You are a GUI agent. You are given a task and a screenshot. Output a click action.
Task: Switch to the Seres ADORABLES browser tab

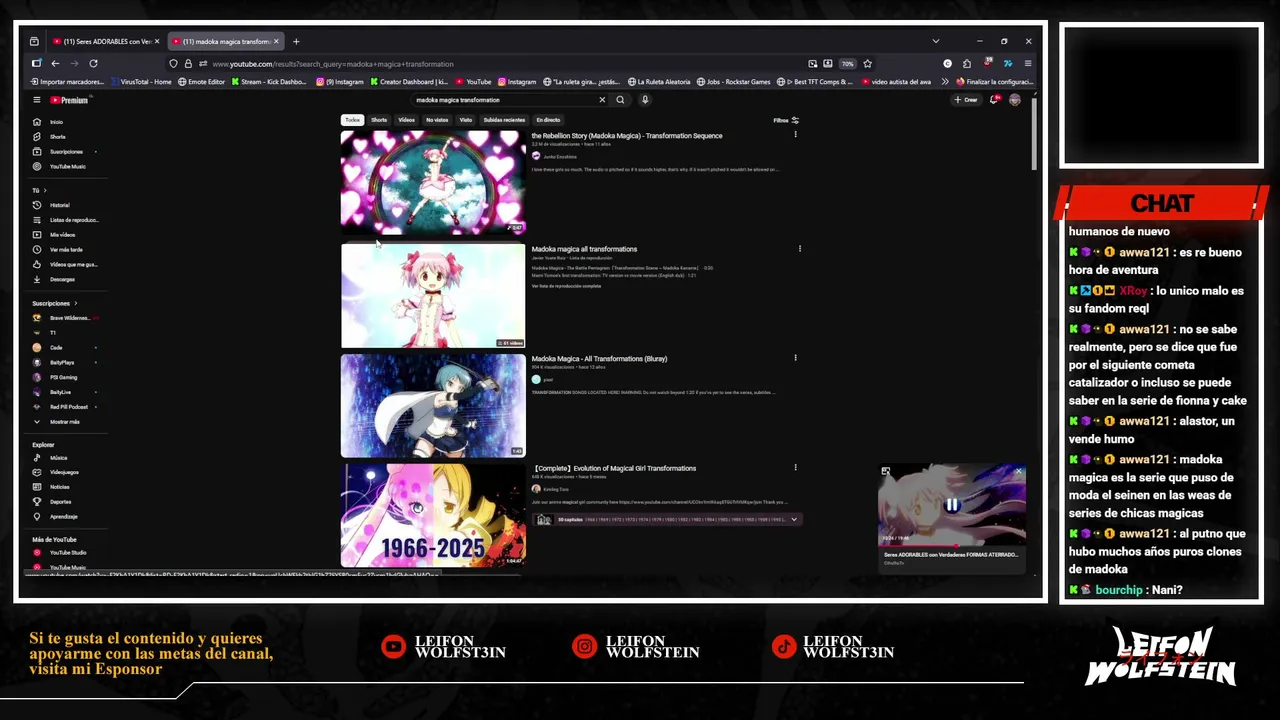coord(105,42)
